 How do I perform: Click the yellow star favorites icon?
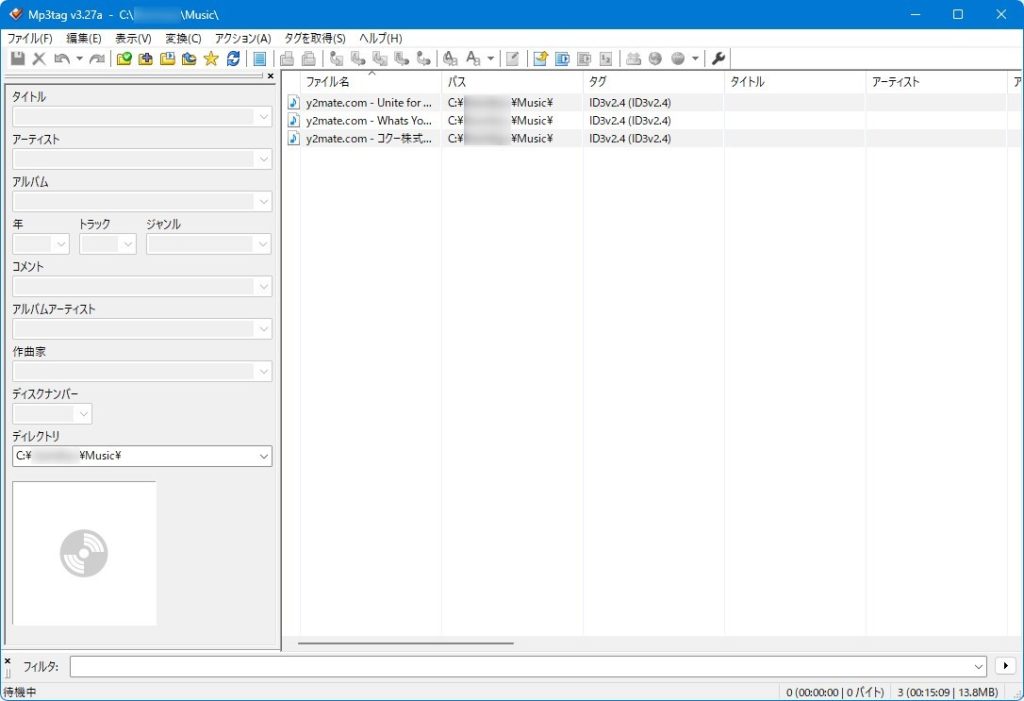(x=211, y=59)
